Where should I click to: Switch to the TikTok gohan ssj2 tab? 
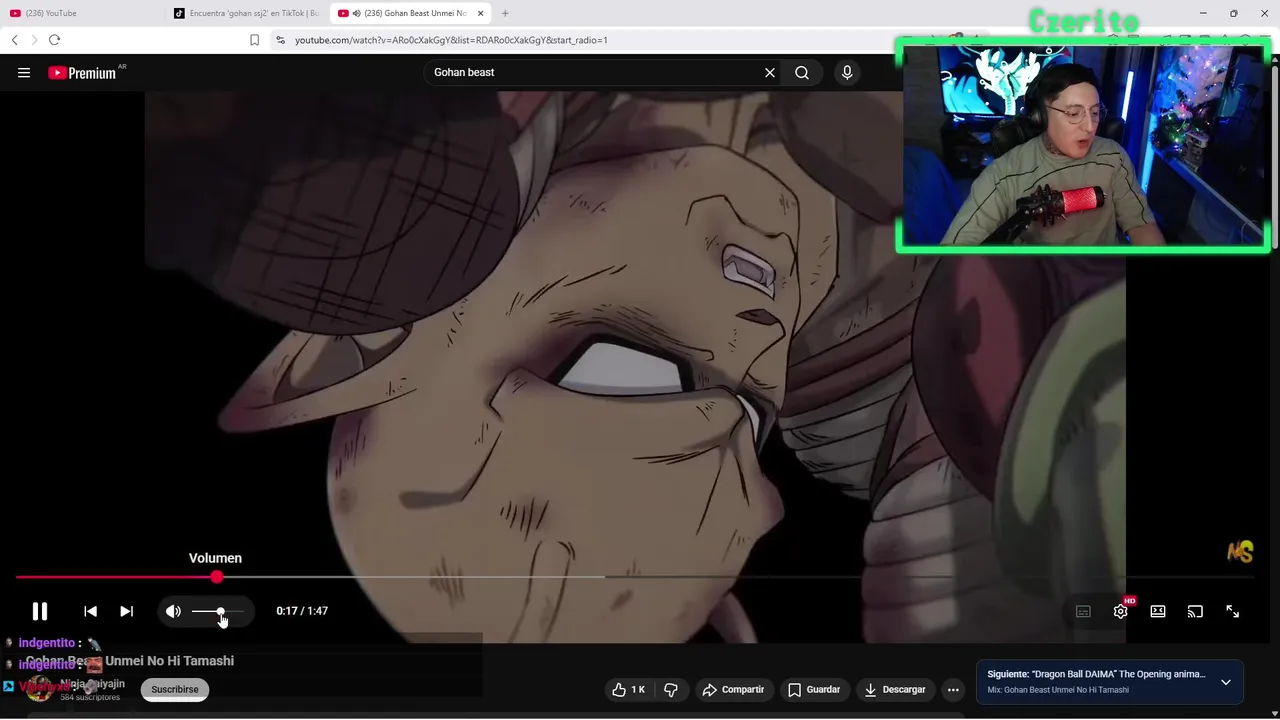click(x=246, y=13)
